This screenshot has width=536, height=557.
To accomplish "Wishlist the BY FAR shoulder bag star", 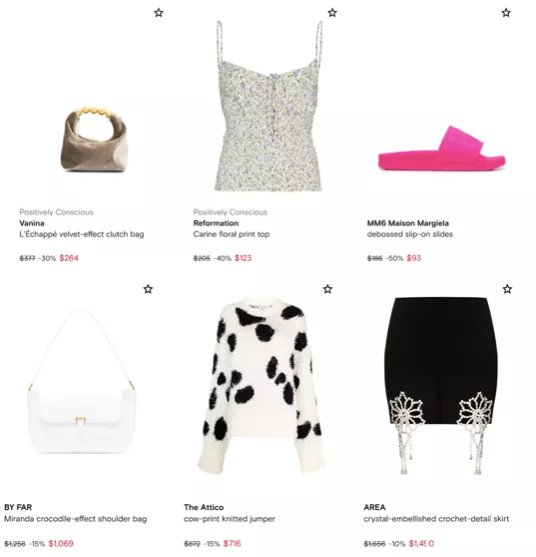I will coord(148,289).
